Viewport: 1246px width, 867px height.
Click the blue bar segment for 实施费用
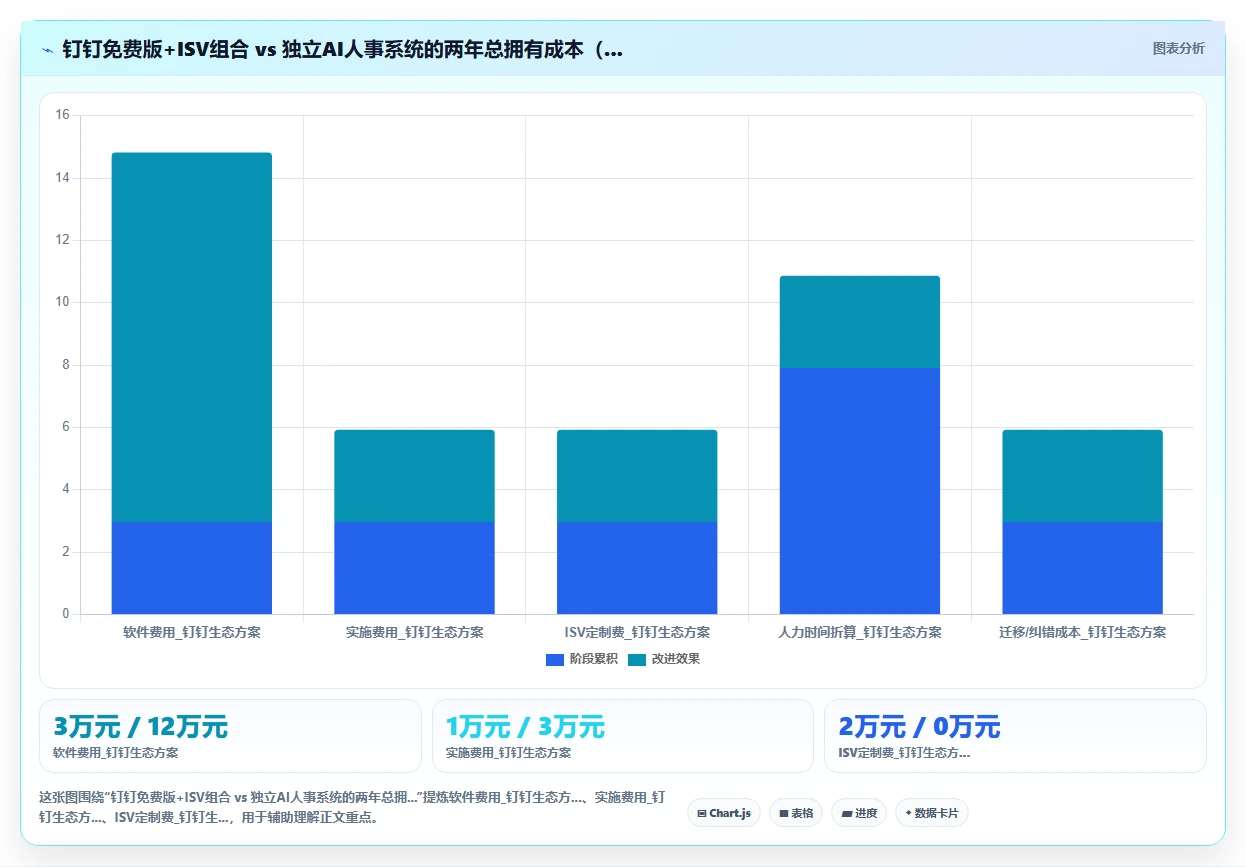point(414,568)
